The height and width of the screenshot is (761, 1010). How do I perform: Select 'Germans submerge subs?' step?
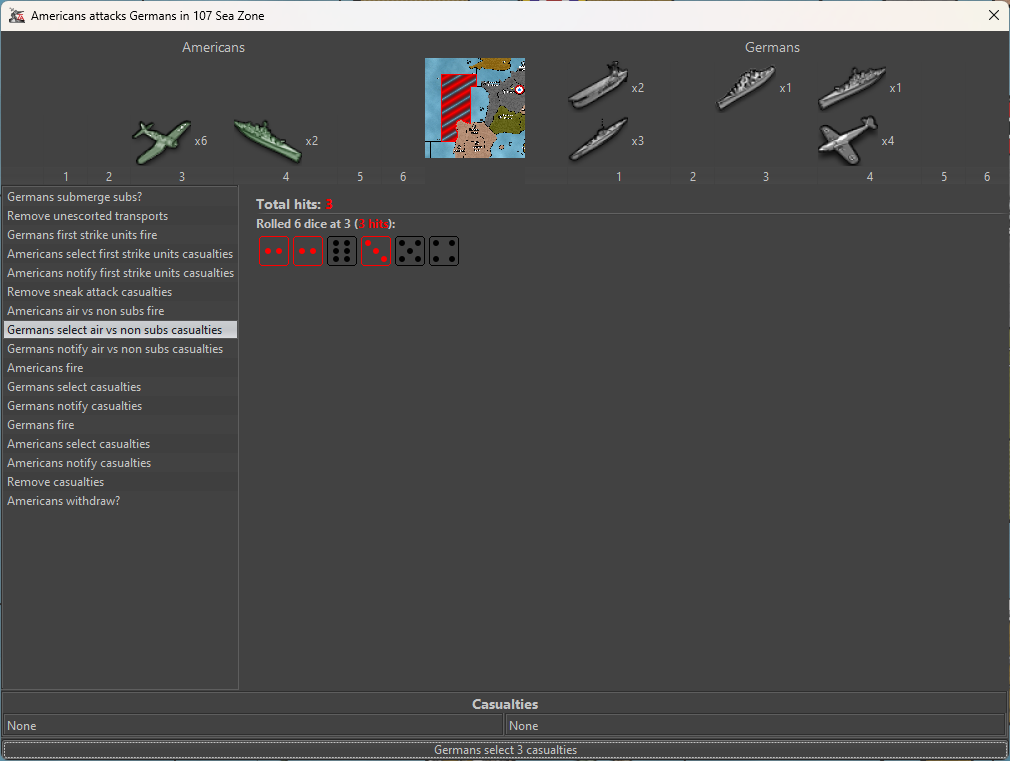[75, 197]
